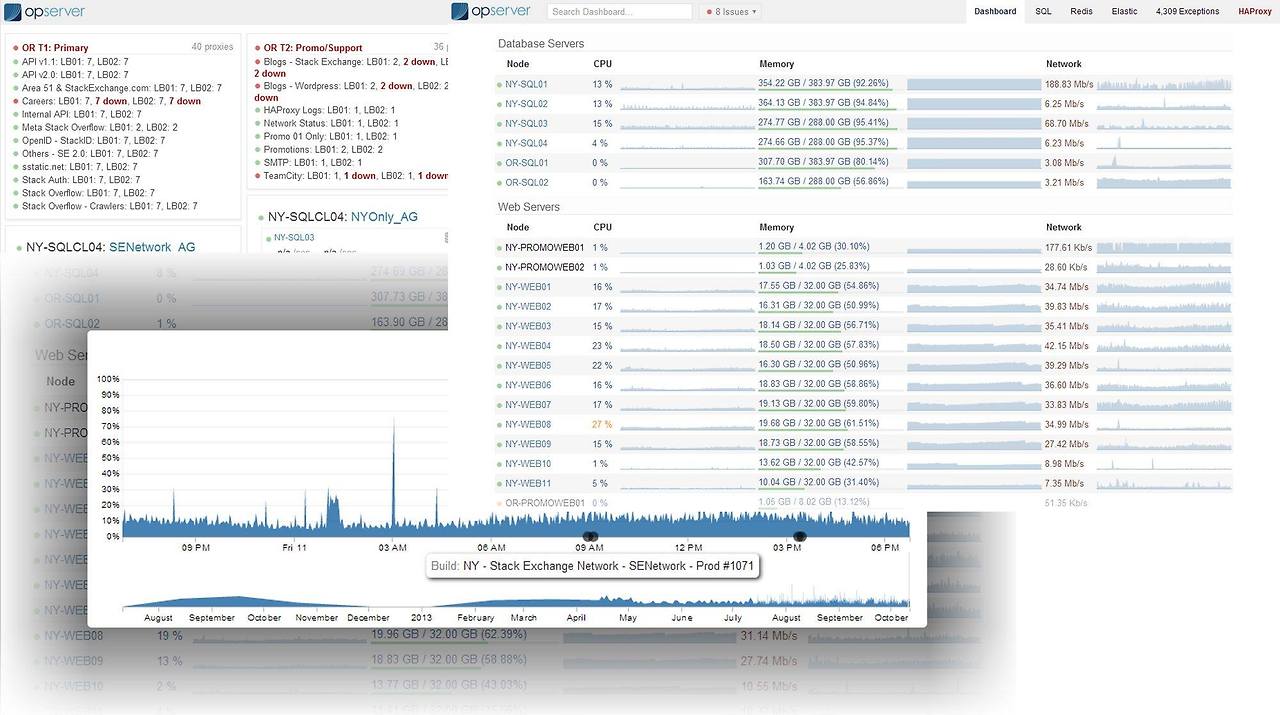Open the Elastic tab
1280x715 pixels.
point(1125,12)
